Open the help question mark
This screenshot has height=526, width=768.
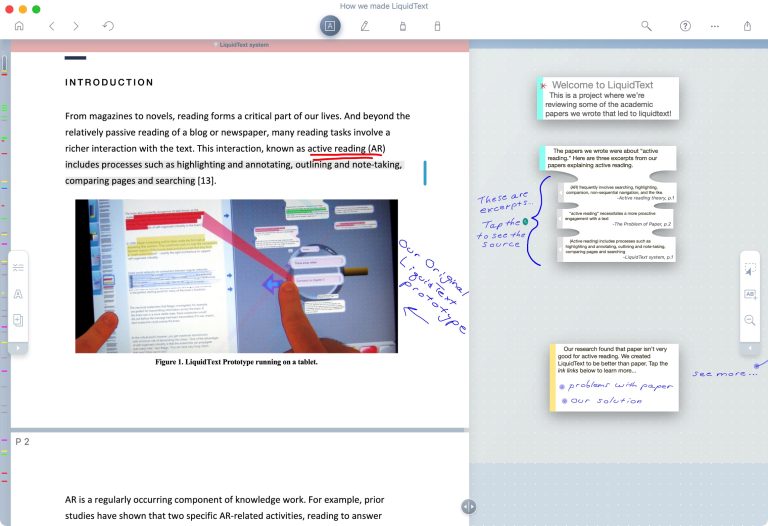click(x=685, y=26)
